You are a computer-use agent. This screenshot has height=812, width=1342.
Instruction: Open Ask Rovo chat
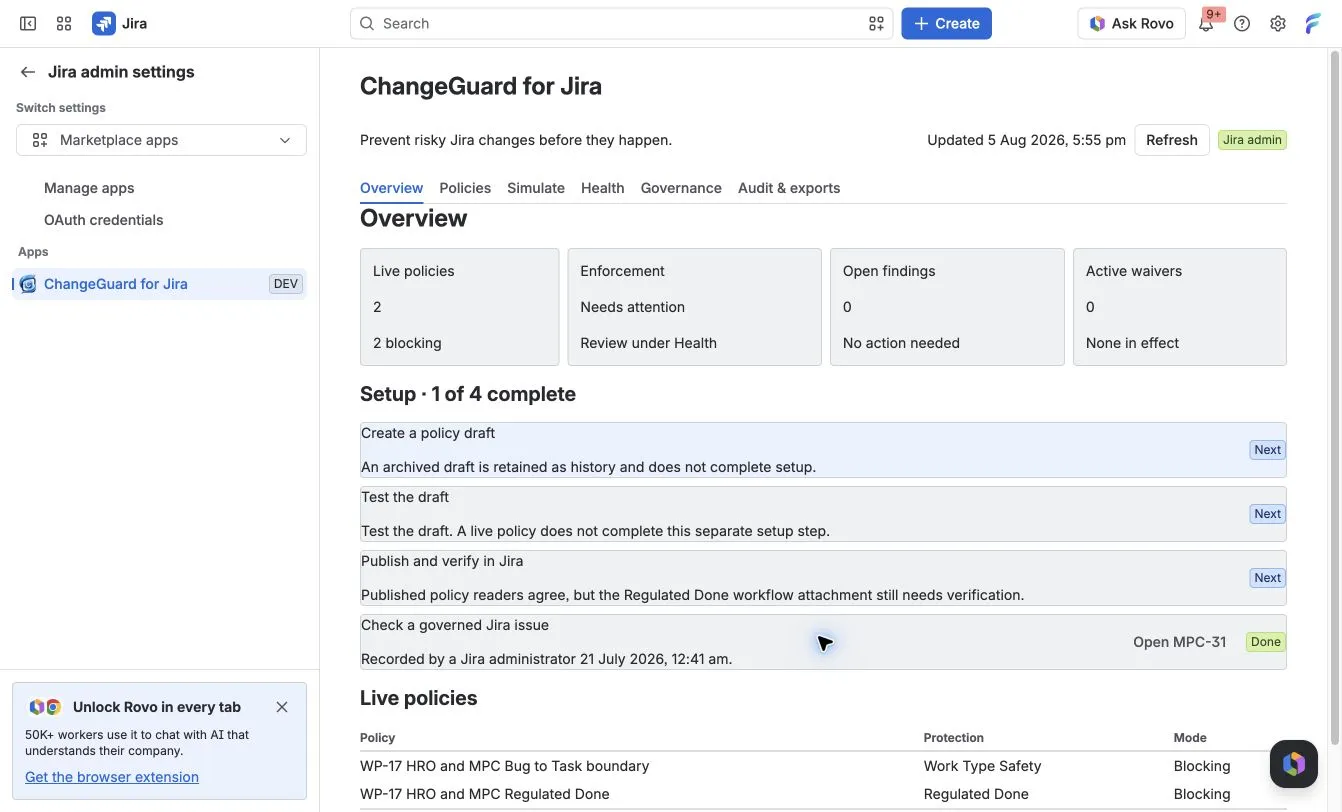(1131, 23)
